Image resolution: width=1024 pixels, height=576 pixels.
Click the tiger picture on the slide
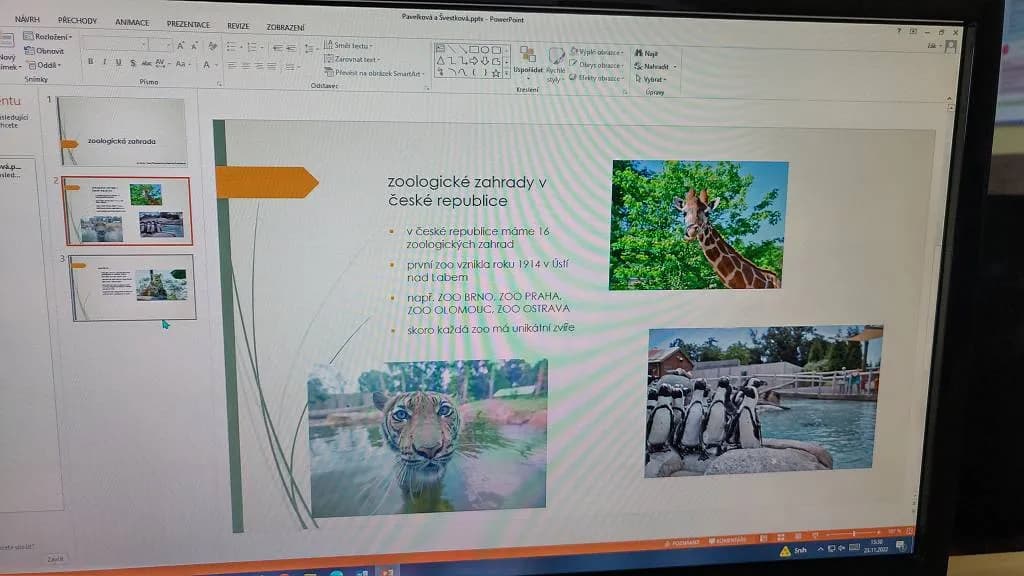428,438
